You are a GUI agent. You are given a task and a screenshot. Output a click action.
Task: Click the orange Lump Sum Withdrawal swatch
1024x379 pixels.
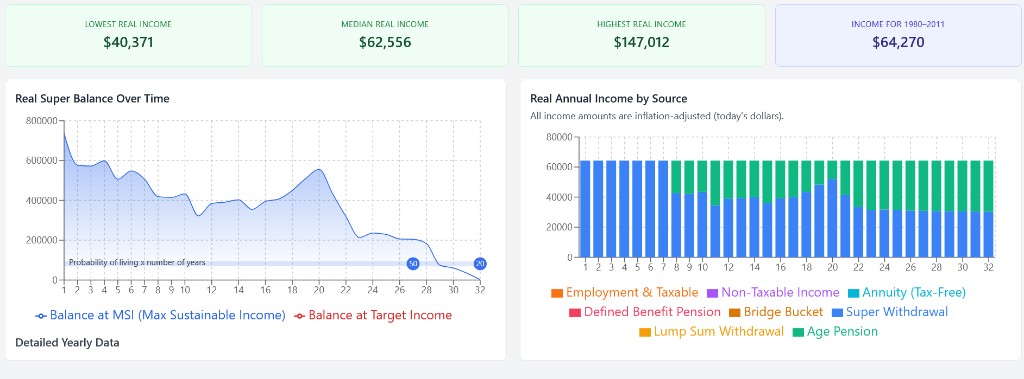[x=645, y=333]
